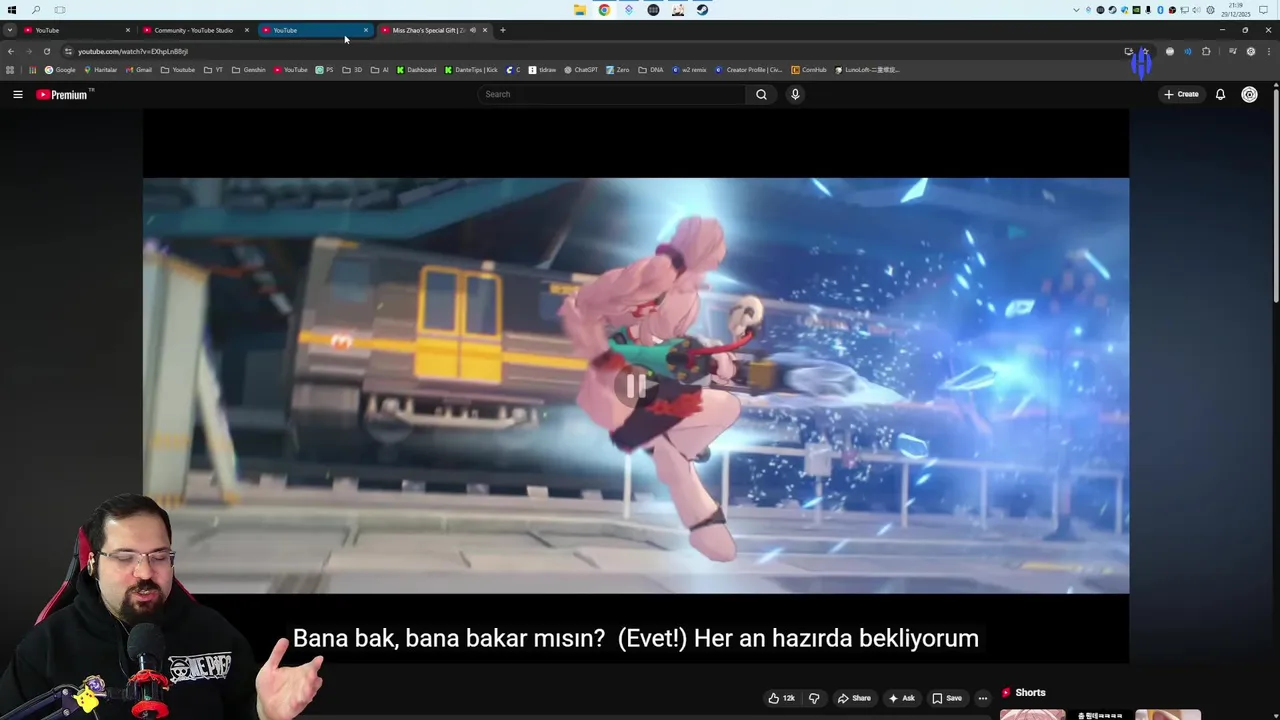Open the w2 remix bookmark
The width and height of the screenshot is (1280, 720).
(x=690, y=70)
